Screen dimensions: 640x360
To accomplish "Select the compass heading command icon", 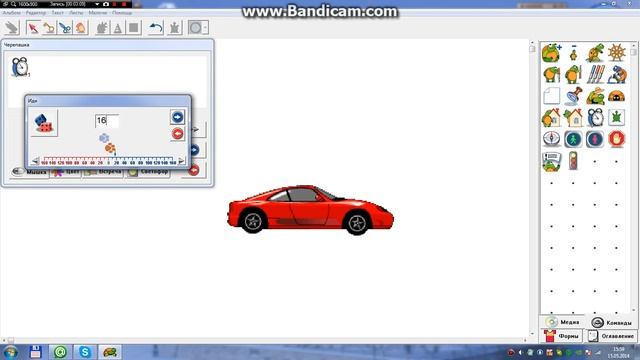I will point(551,139).
